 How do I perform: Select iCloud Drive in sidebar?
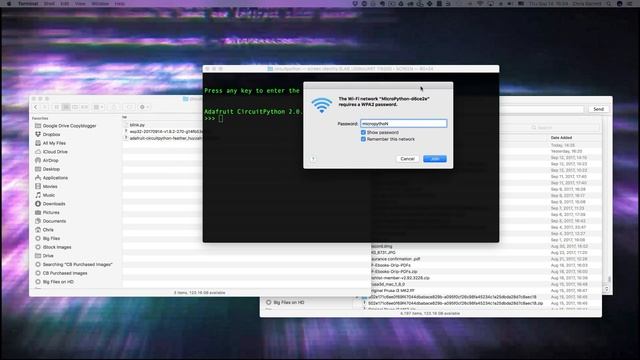[51, 152]
